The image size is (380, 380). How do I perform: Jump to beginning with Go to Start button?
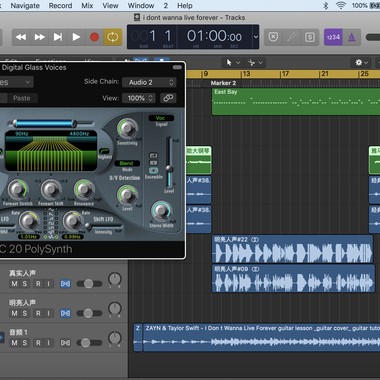(58, 37)
